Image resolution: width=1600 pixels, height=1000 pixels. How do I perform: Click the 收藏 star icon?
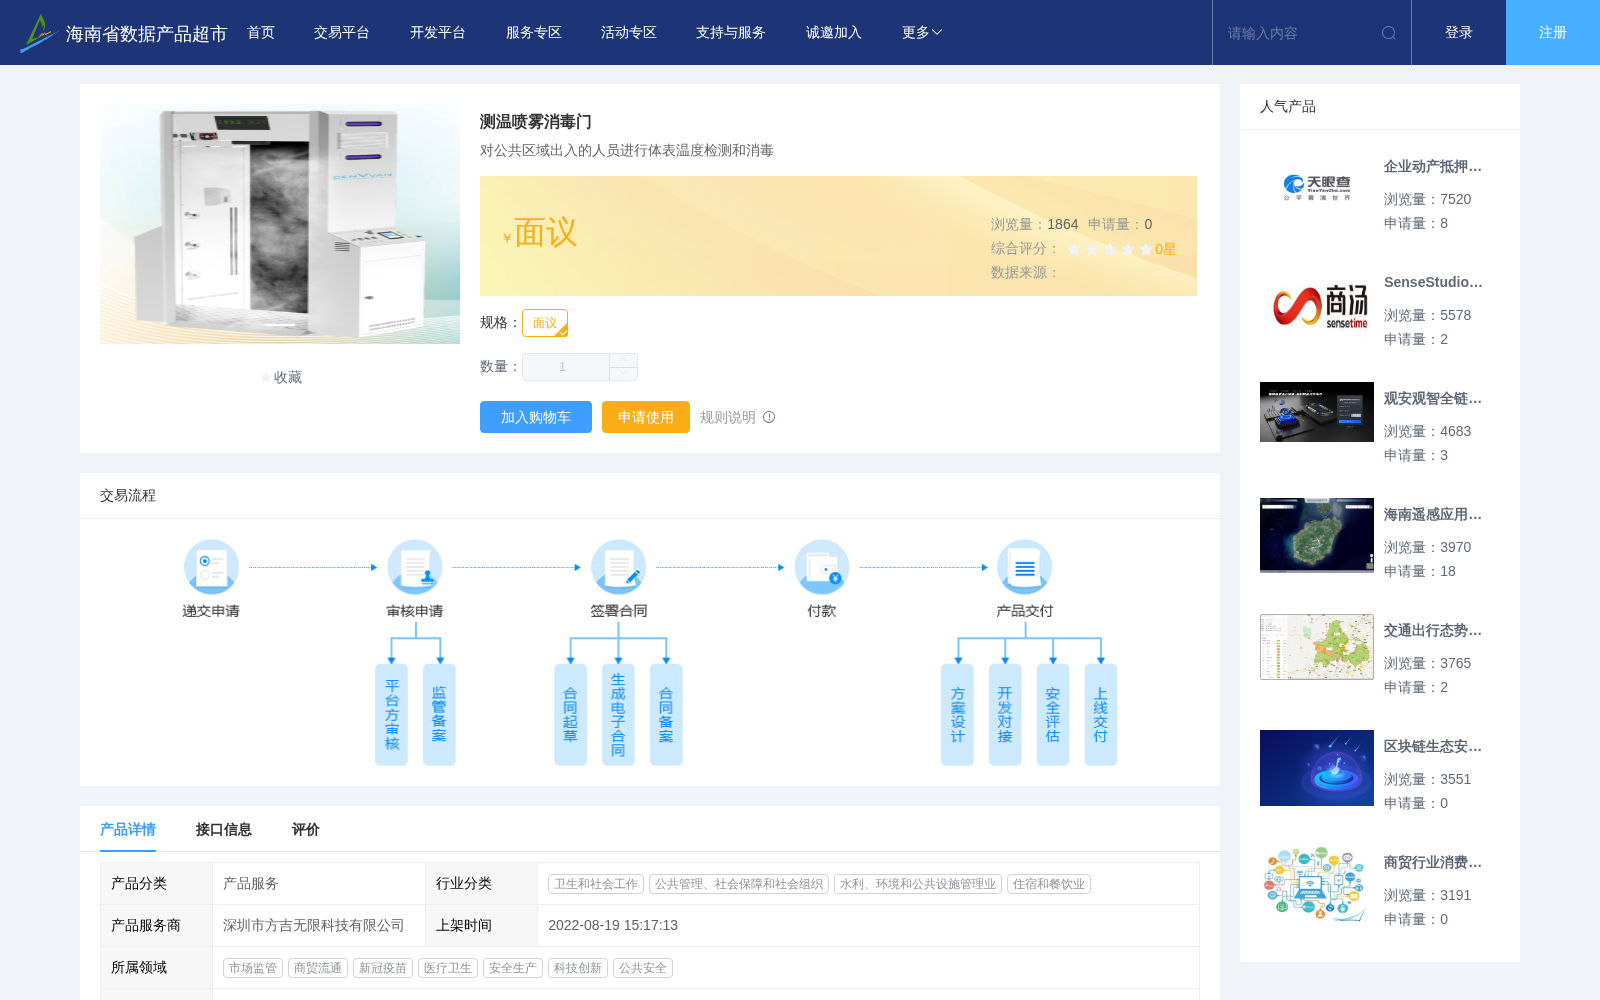click(x=265, y=377)
